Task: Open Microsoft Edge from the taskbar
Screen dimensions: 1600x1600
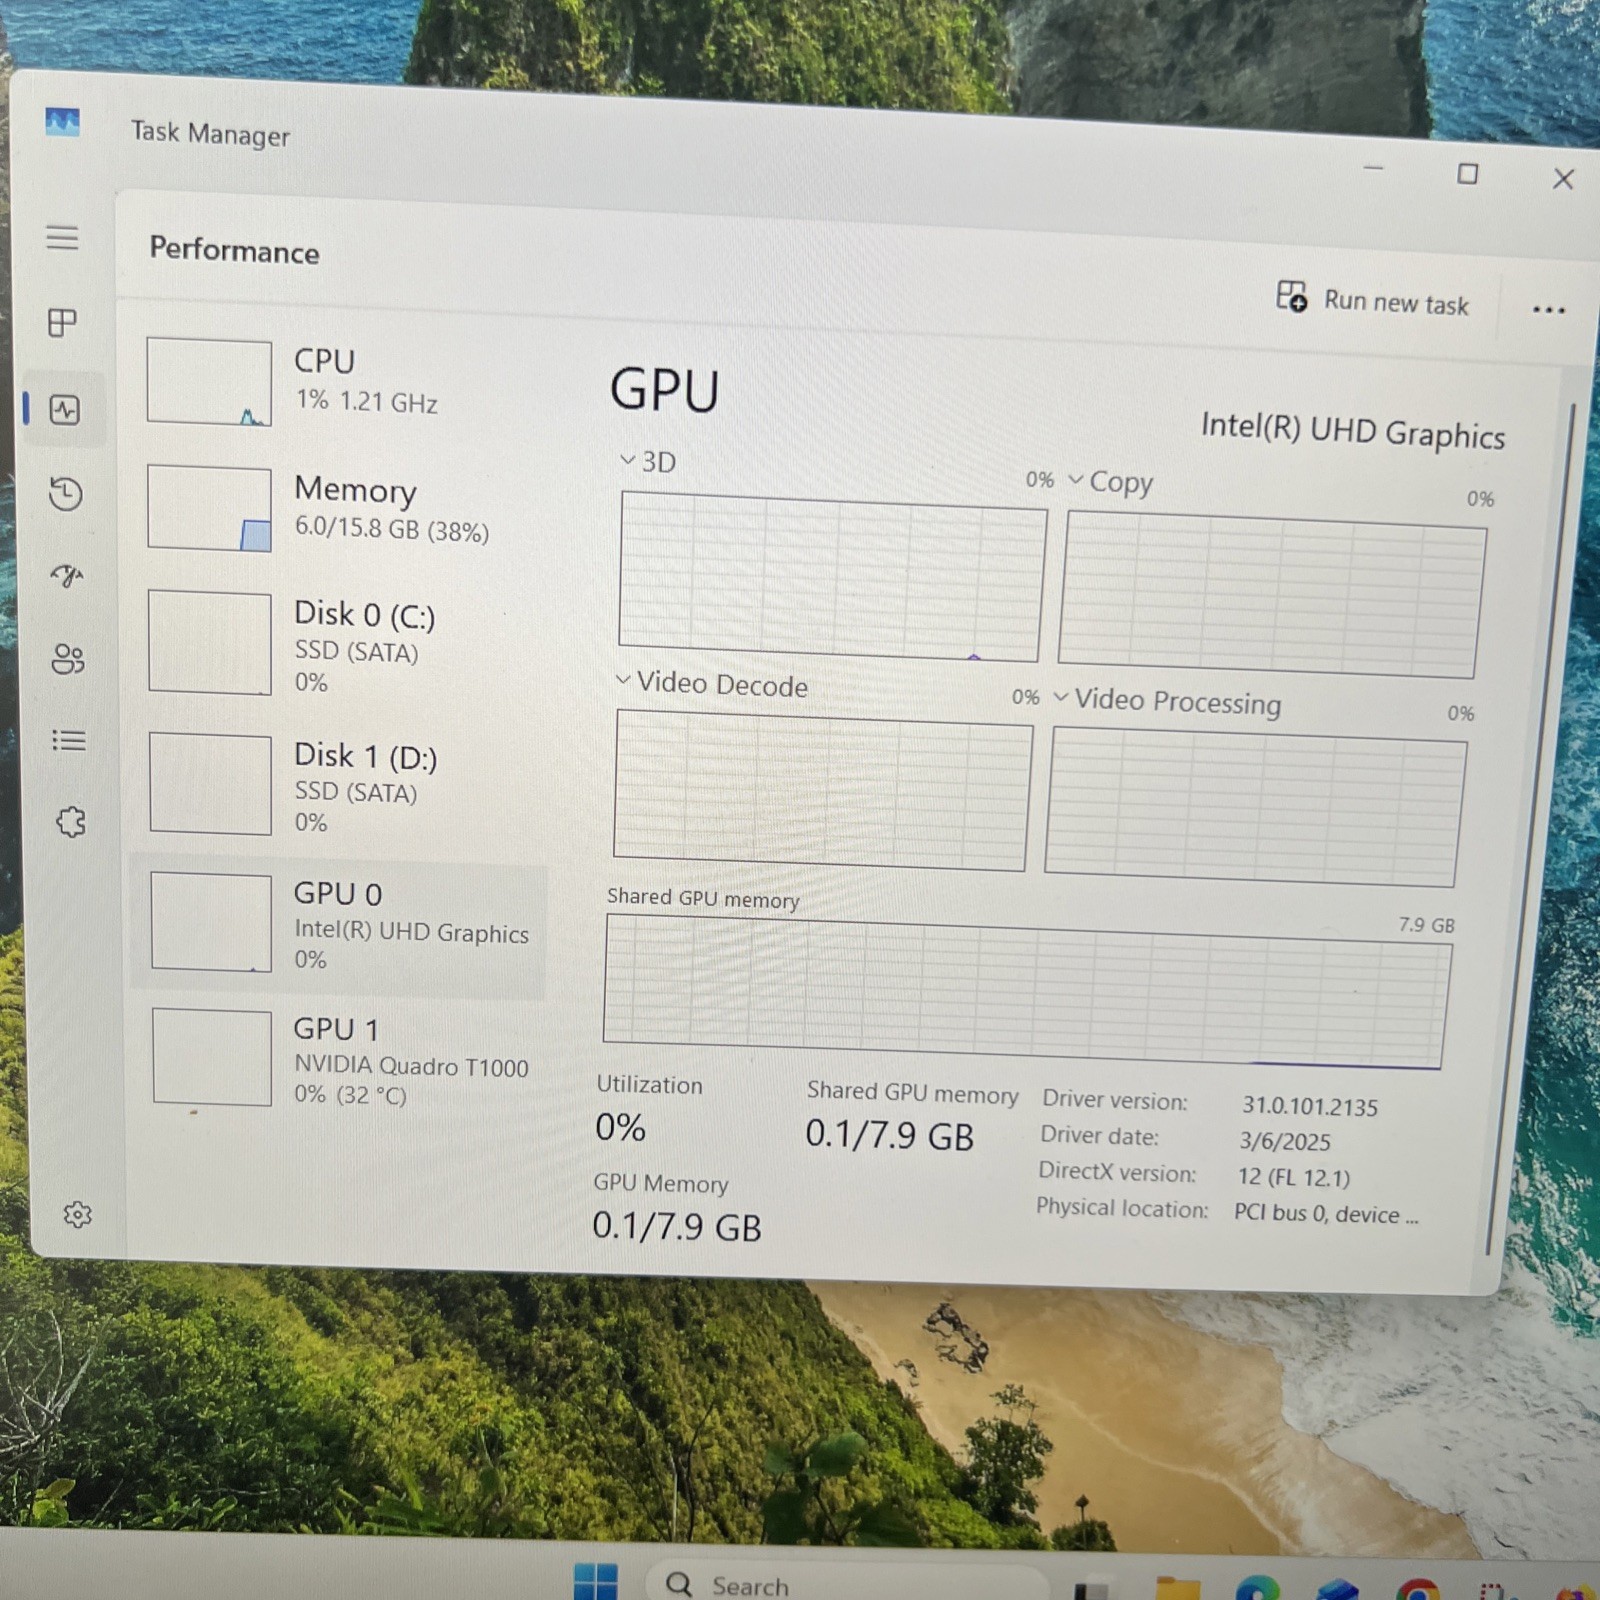Action: pos(1257,1586)
